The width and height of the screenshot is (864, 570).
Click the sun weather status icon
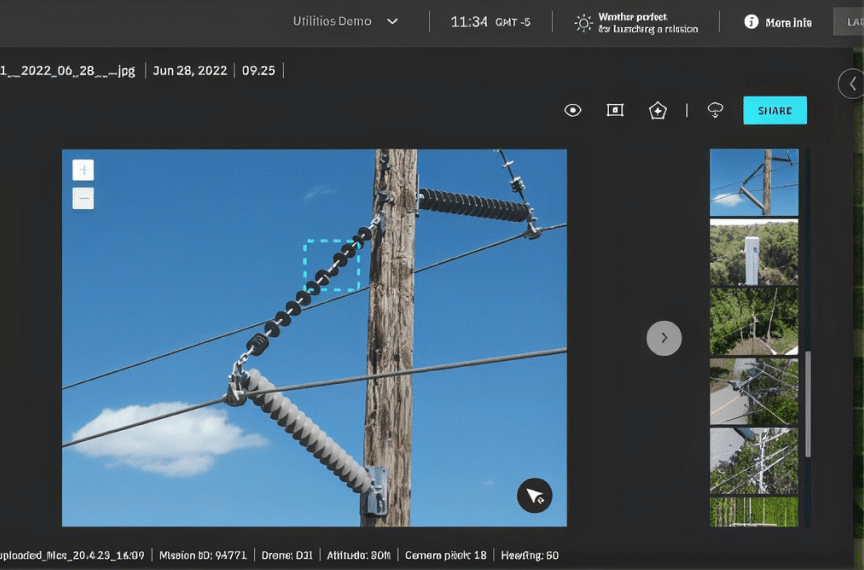pyautogui.click(x=583, y=23)
